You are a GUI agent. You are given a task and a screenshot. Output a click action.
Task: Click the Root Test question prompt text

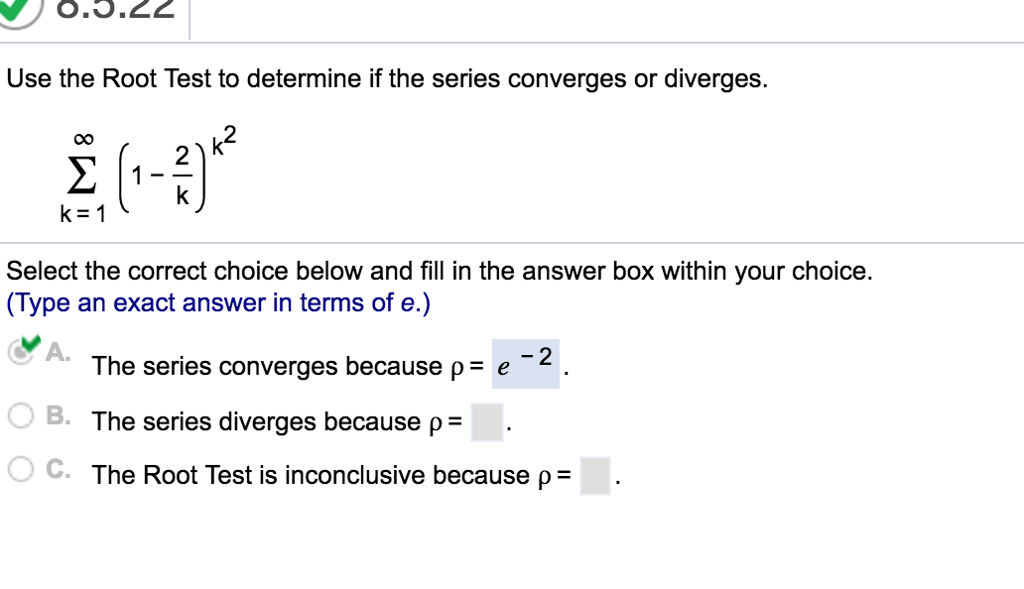(385, 78)
